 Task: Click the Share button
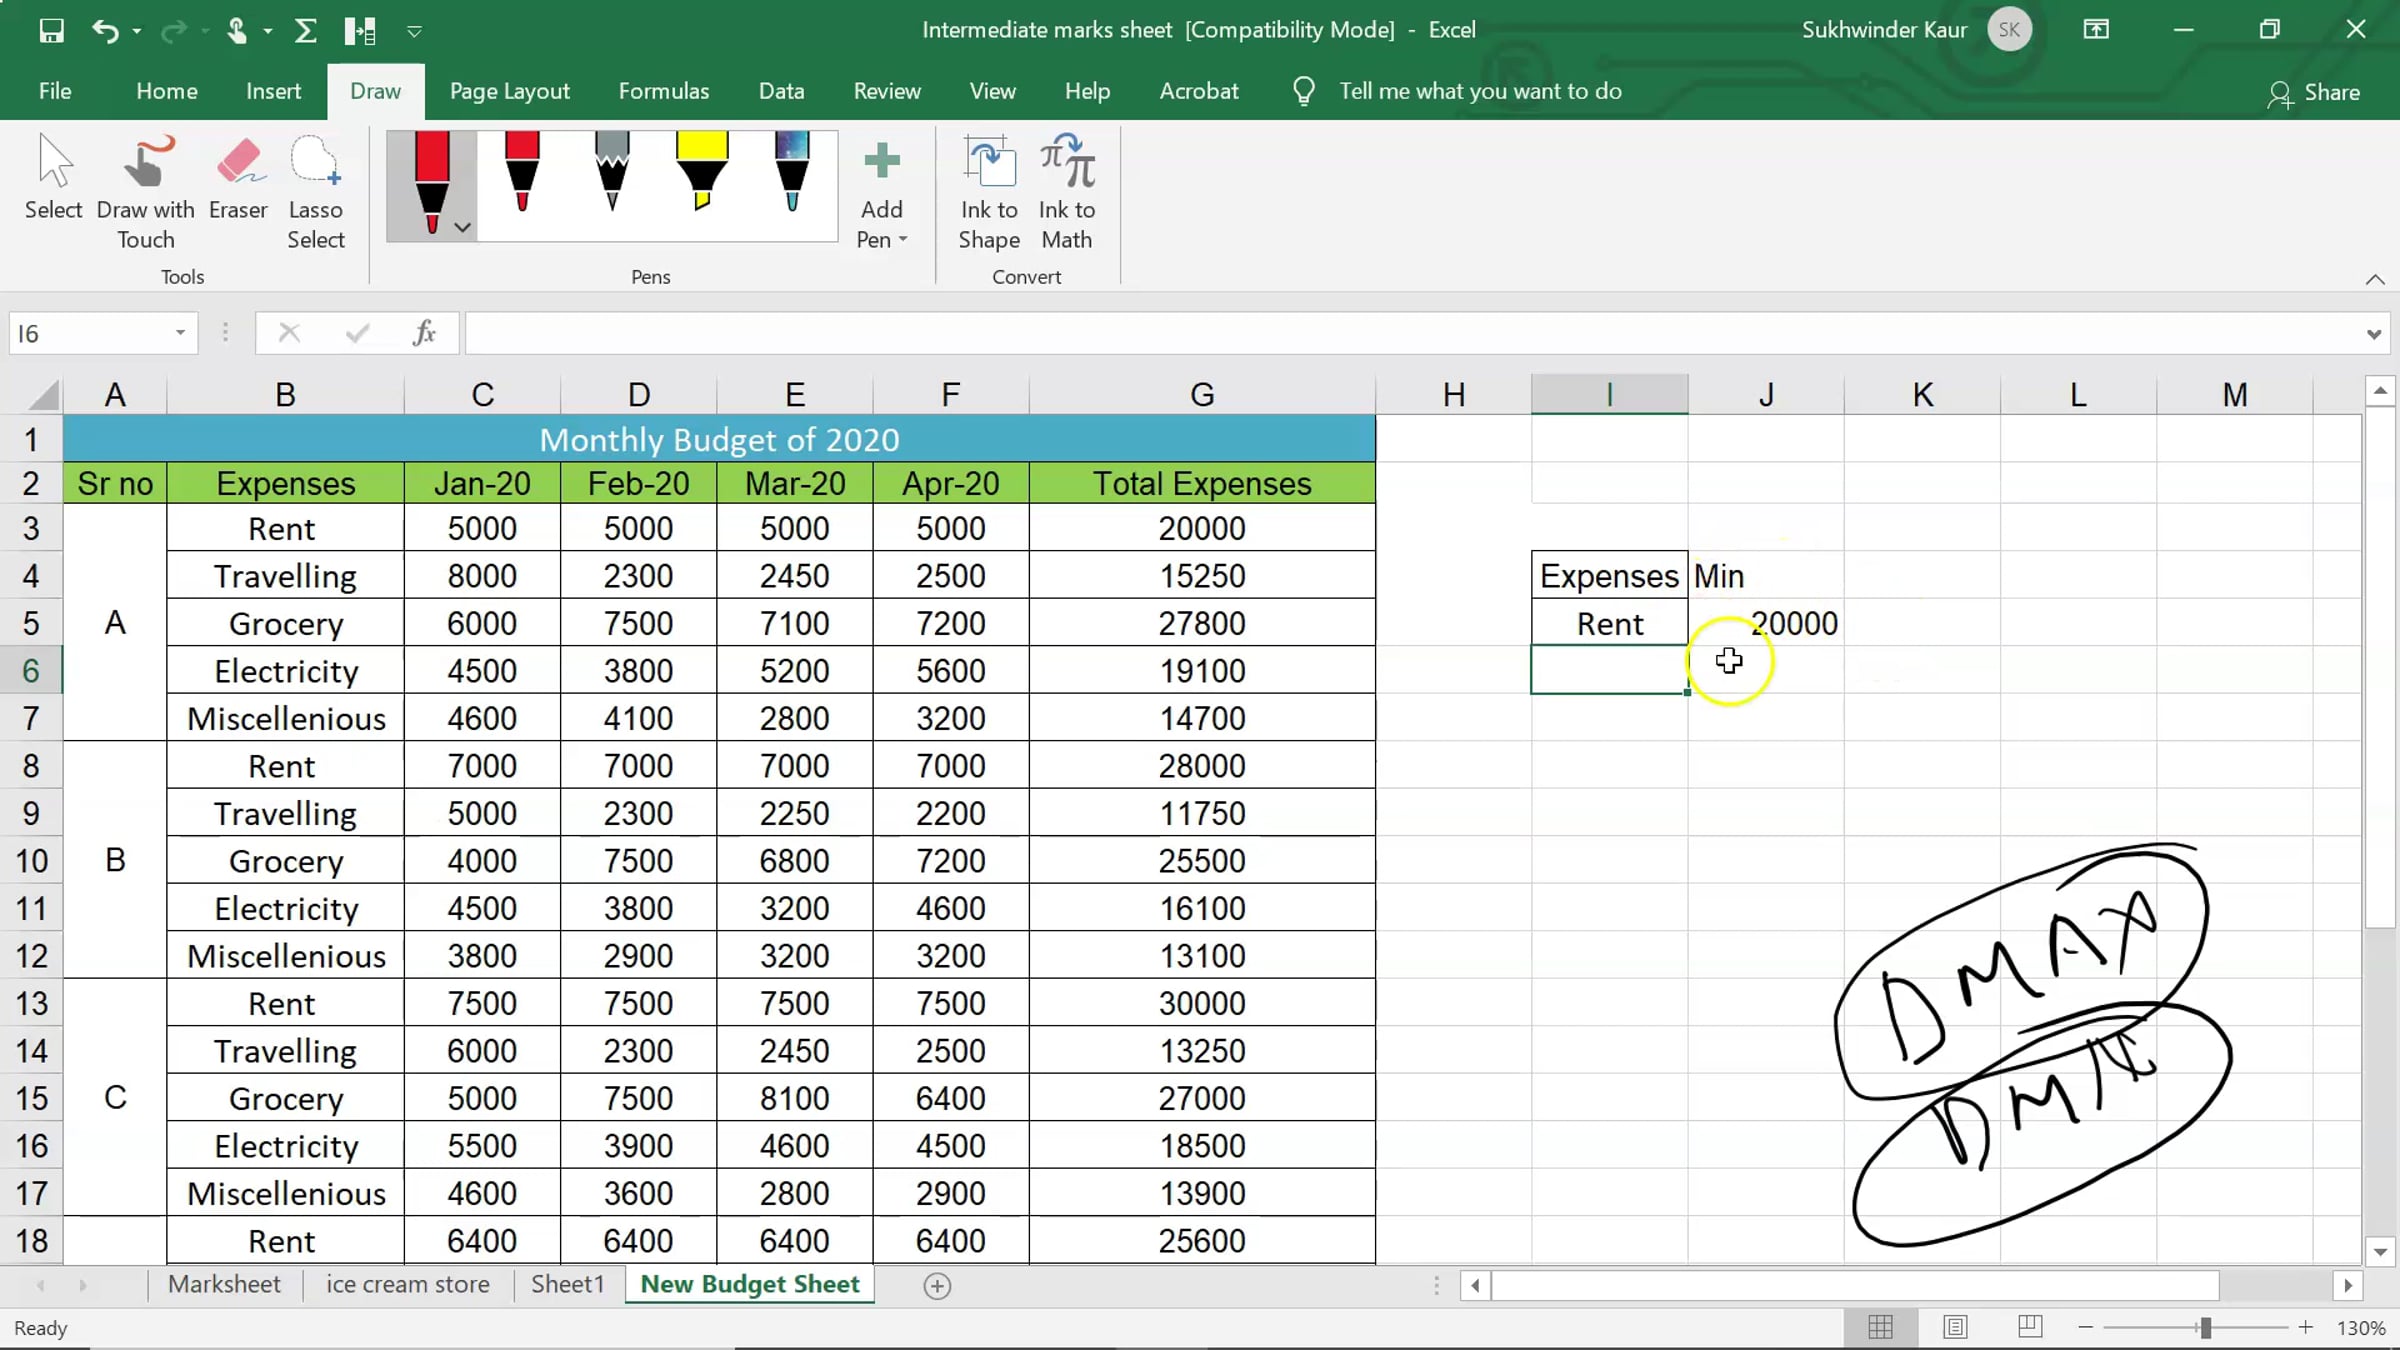point(2314,92)
